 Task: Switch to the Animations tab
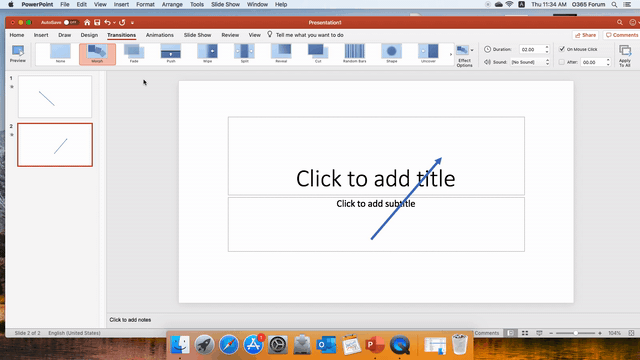[x=160, y=35]
